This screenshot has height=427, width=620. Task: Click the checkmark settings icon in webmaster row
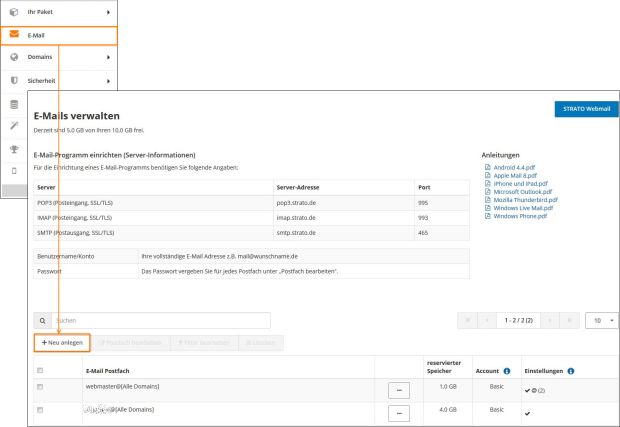[x=527, y=390]
